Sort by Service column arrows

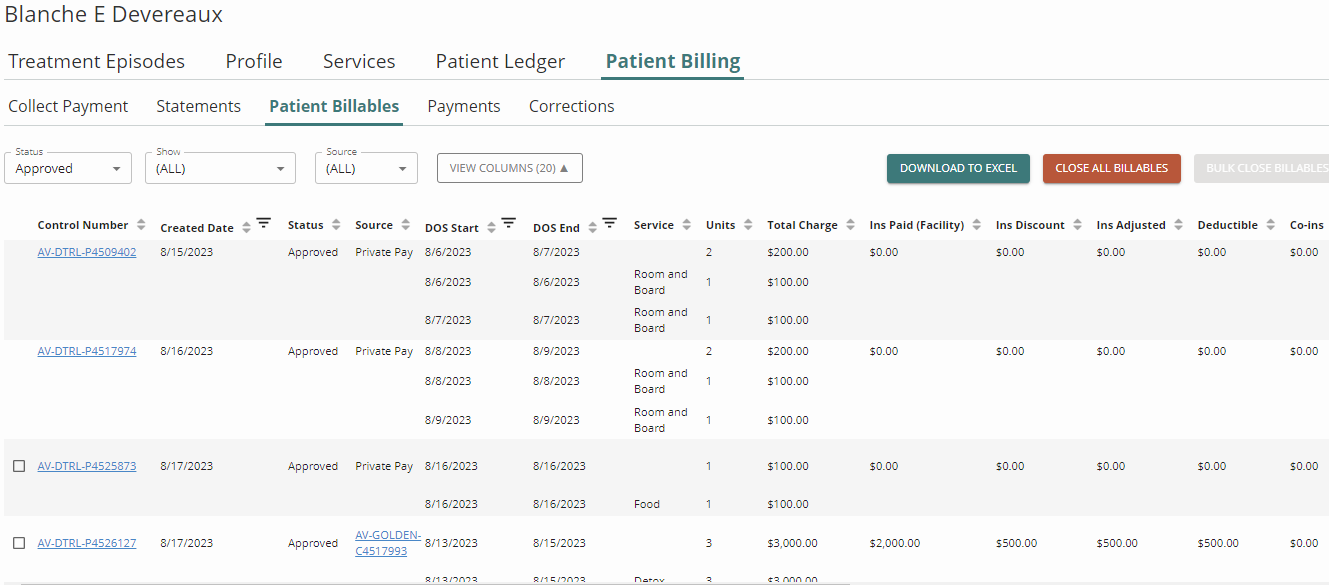[686, 225]
